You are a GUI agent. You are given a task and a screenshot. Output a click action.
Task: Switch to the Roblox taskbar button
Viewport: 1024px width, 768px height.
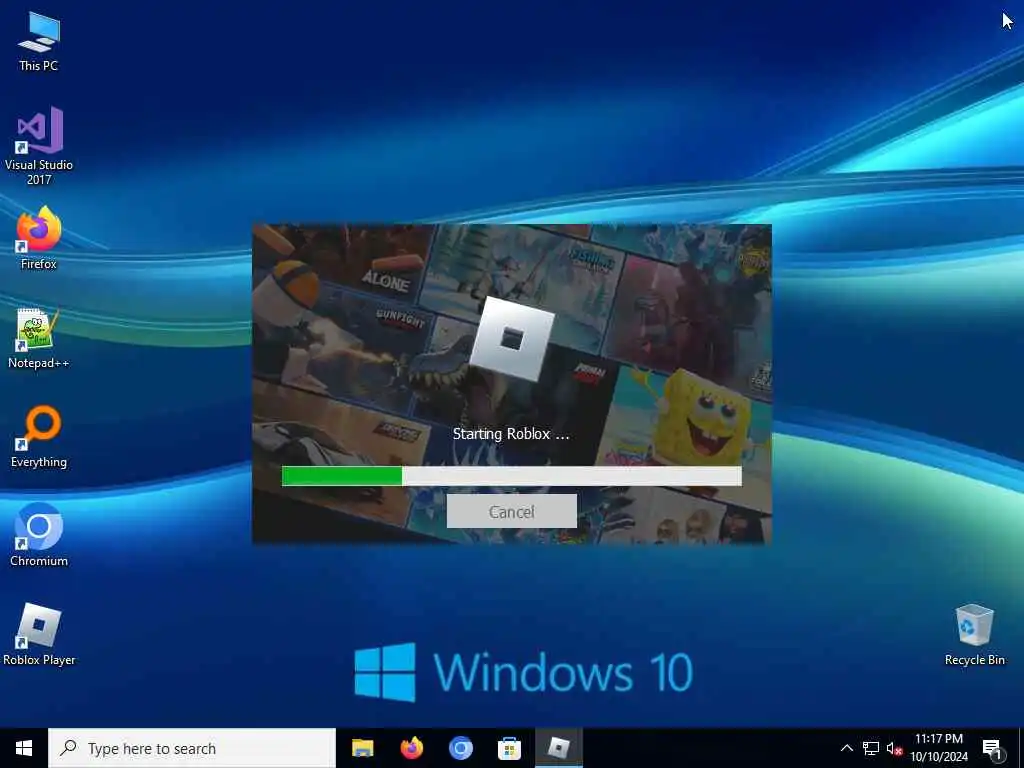tap(558, 748)
